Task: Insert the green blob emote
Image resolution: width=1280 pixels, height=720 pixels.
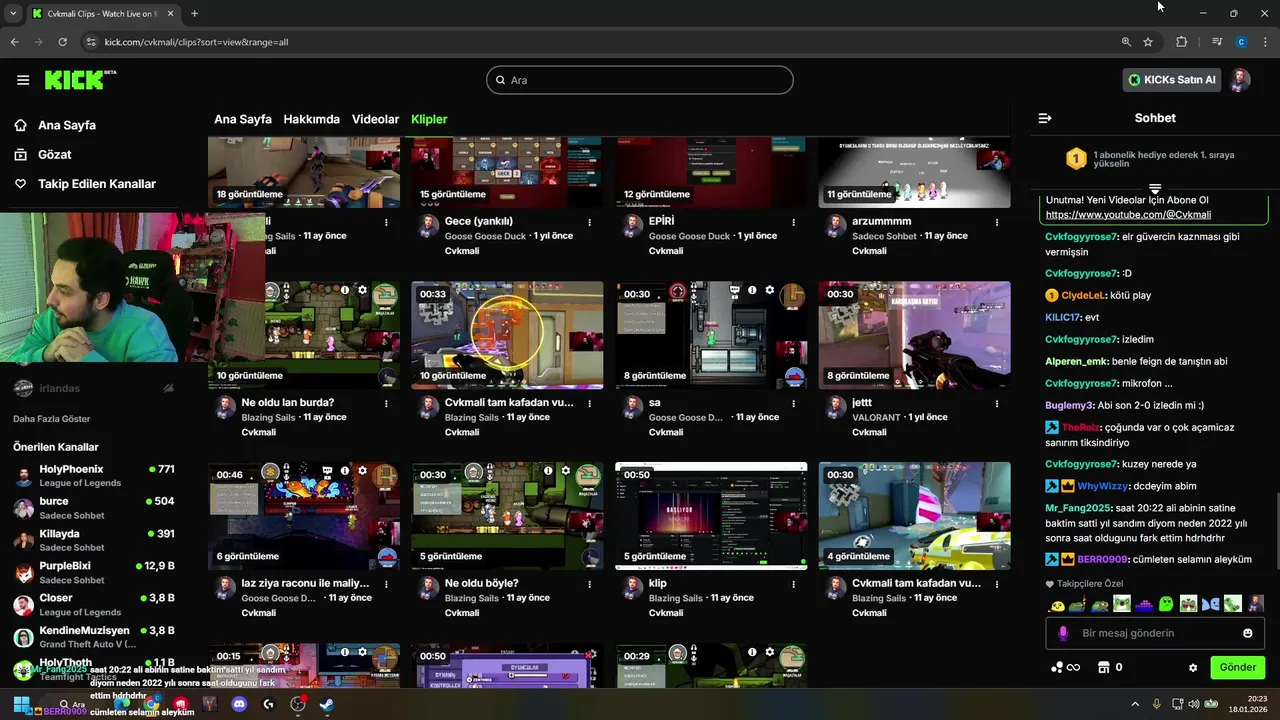Action: [1166, 604]
